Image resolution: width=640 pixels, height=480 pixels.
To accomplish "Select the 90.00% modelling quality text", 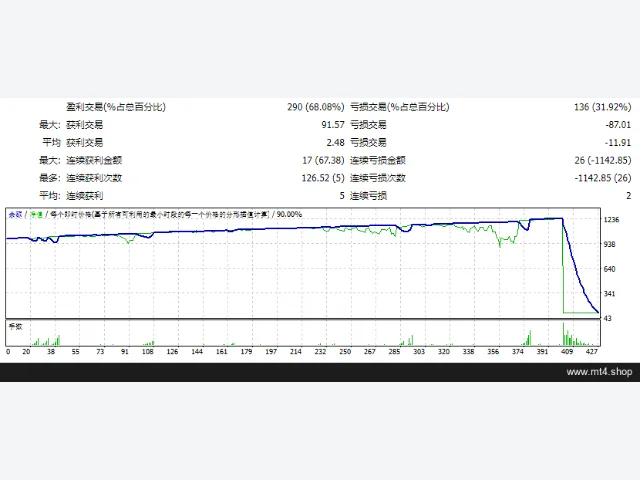I will [x=289, y=214].
